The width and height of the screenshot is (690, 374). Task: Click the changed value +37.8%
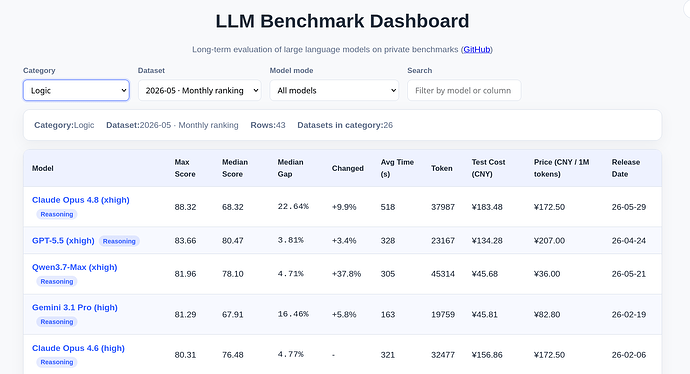[x=346, y=274]
